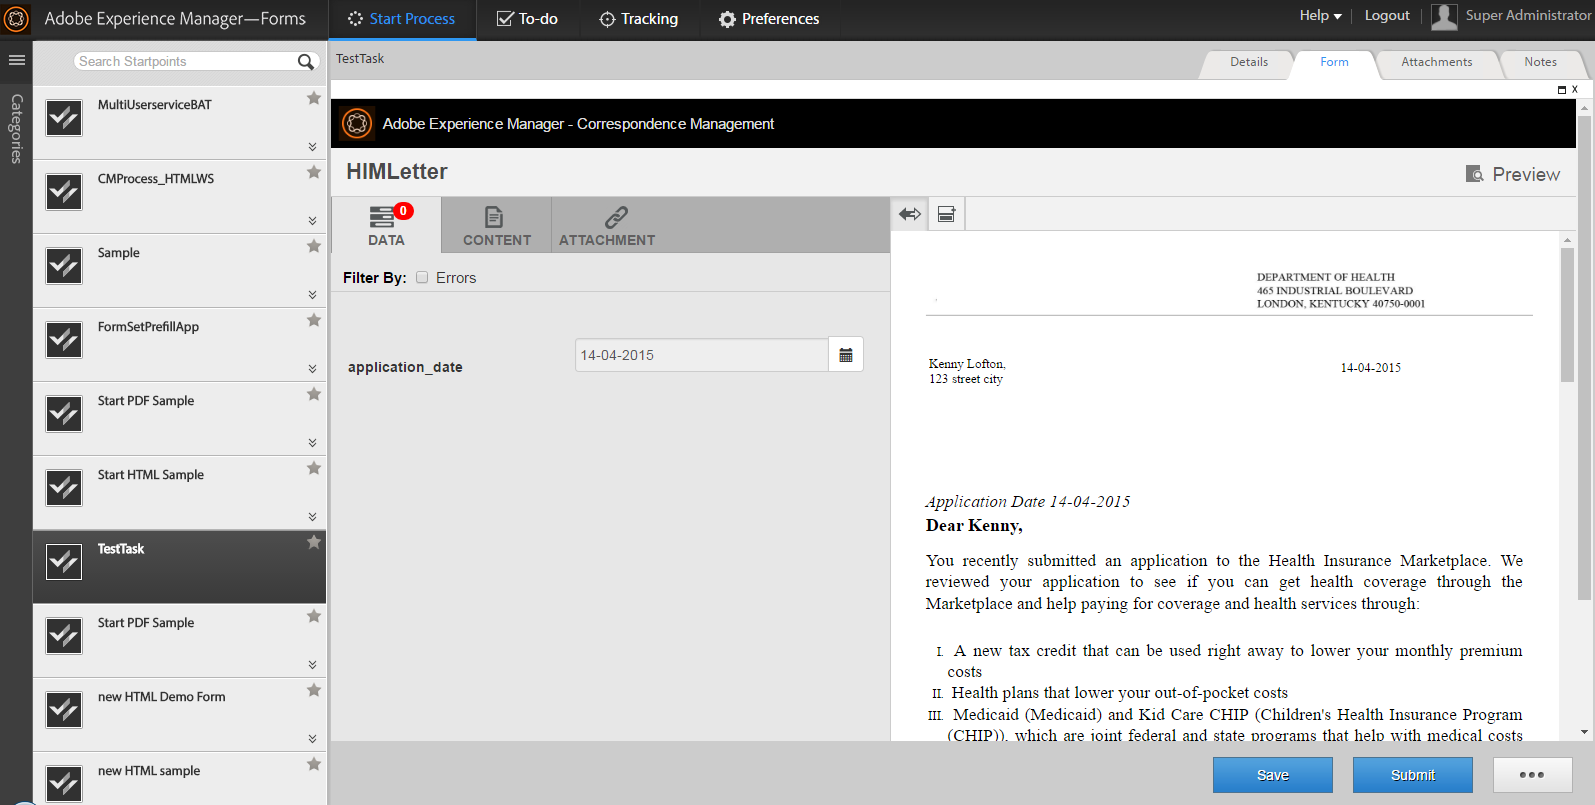Screen dimensions: 1595x805
Task: Select the new HTML Demo Form icon
Action: point(64,710)
